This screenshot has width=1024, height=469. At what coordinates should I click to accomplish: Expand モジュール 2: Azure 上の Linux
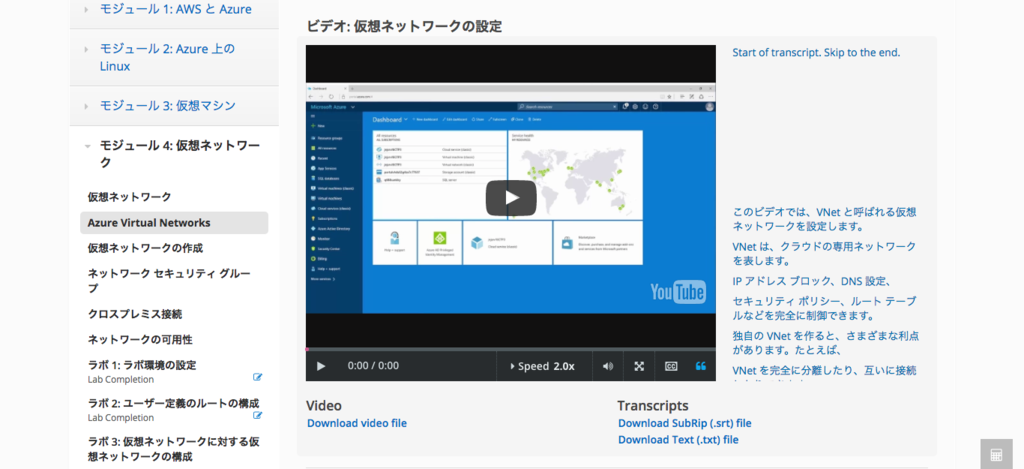174,57
